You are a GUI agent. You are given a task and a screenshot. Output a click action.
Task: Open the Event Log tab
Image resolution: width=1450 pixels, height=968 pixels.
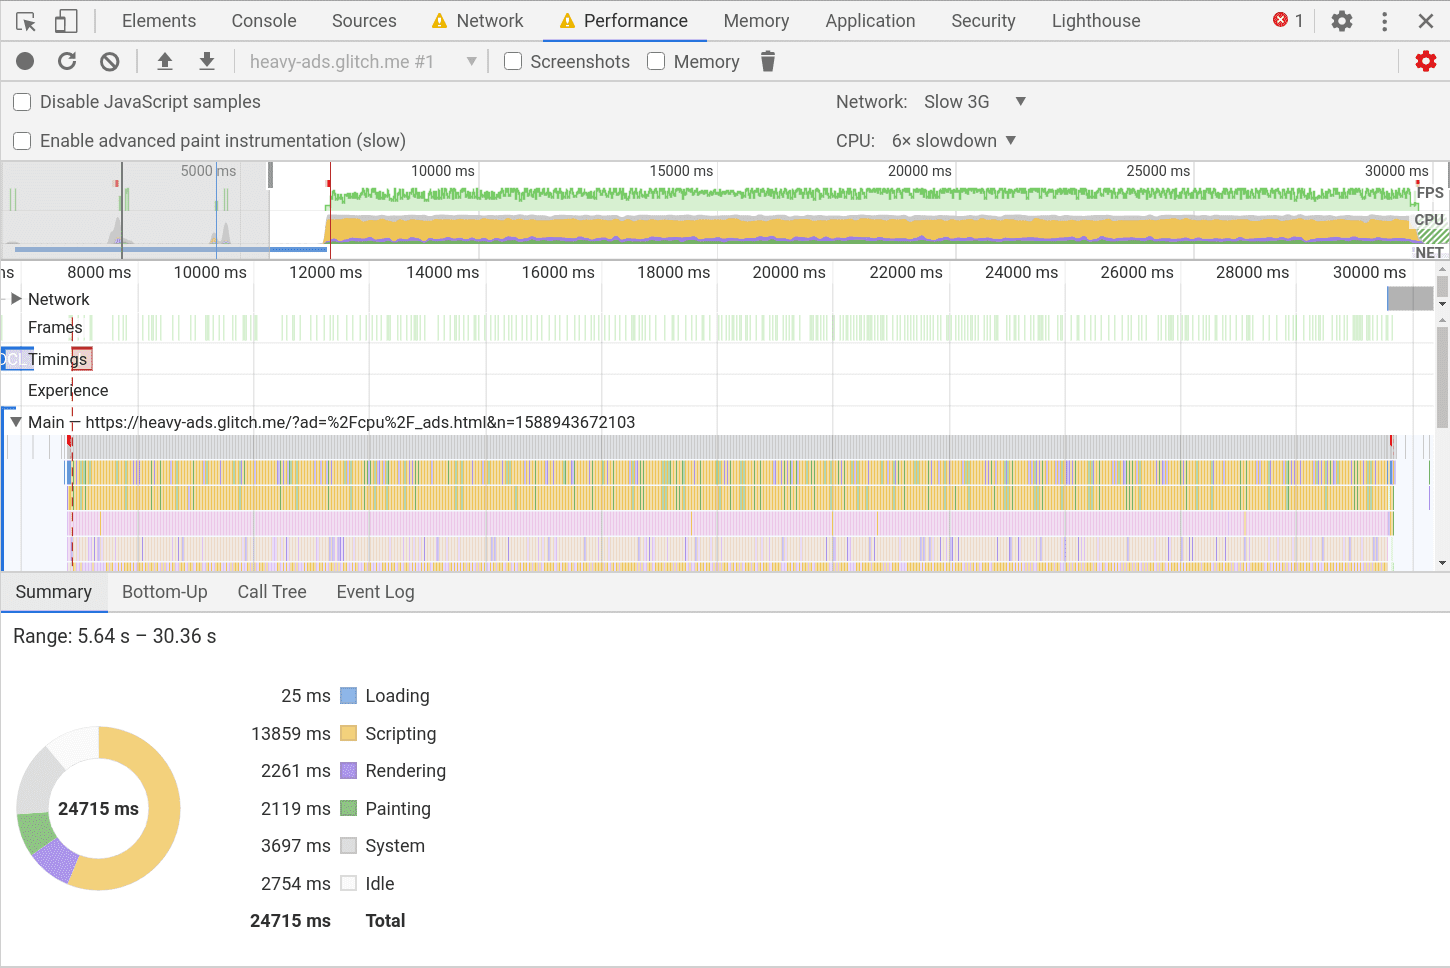click(x=375, y=592)
